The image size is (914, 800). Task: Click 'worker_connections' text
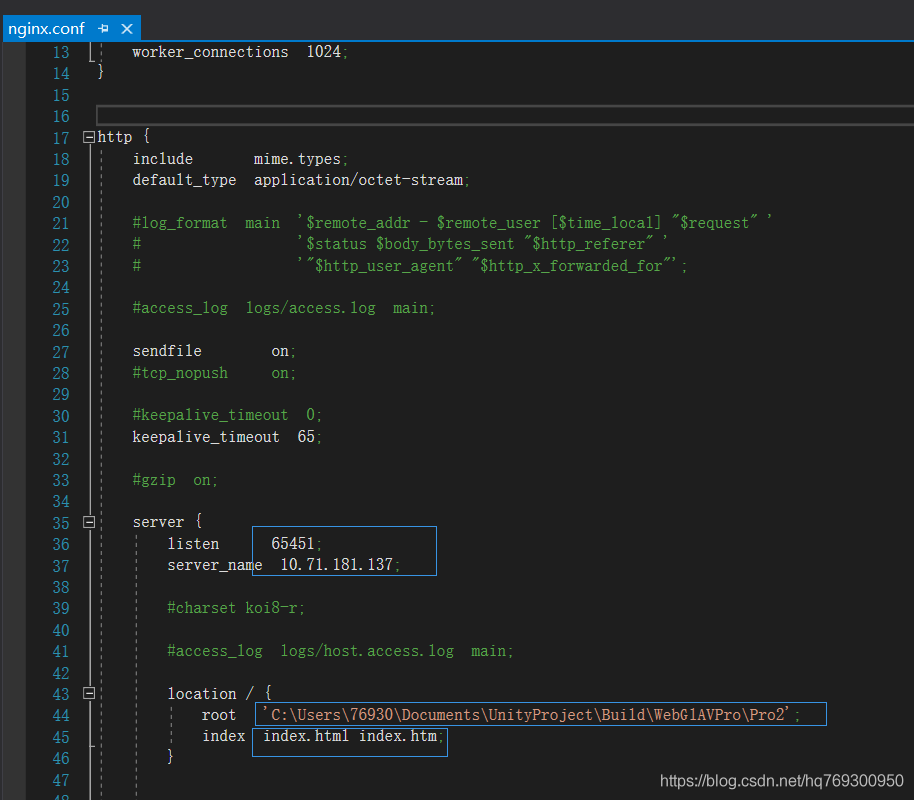(x=210, y=52)
